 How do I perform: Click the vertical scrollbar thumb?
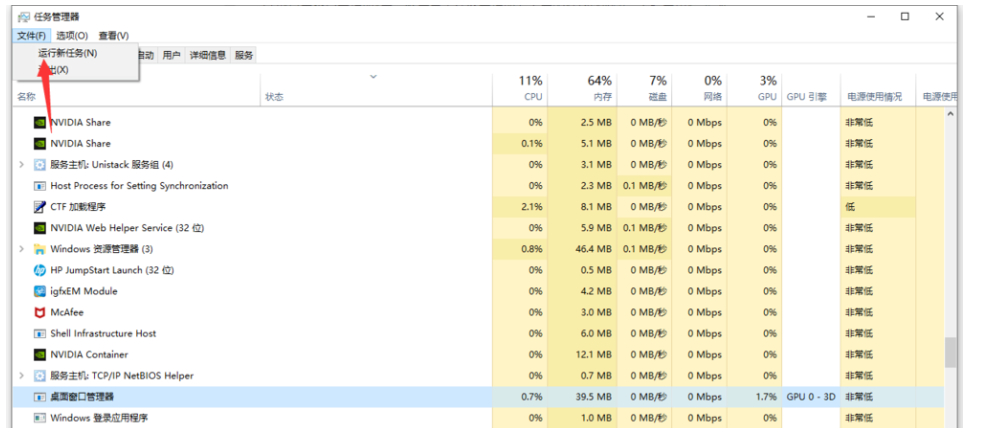(x=950, y=352)
